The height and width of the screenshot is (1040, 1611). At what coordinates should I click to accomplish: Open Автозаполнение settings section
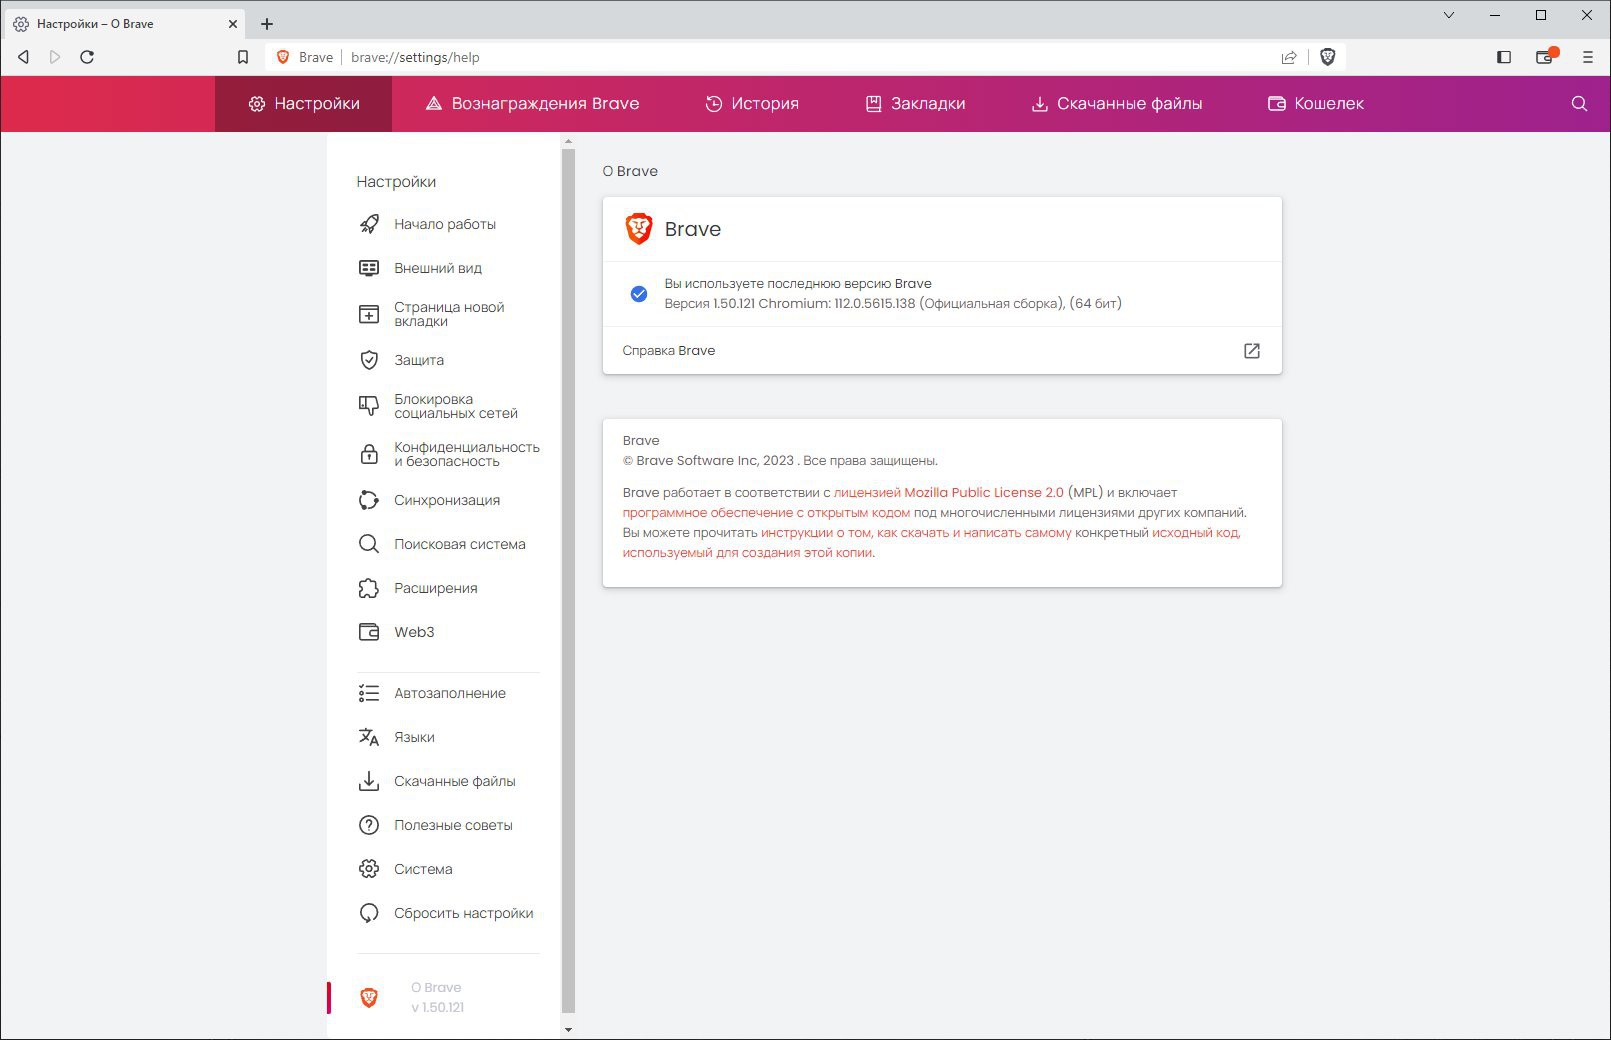(x=450, y=693)
